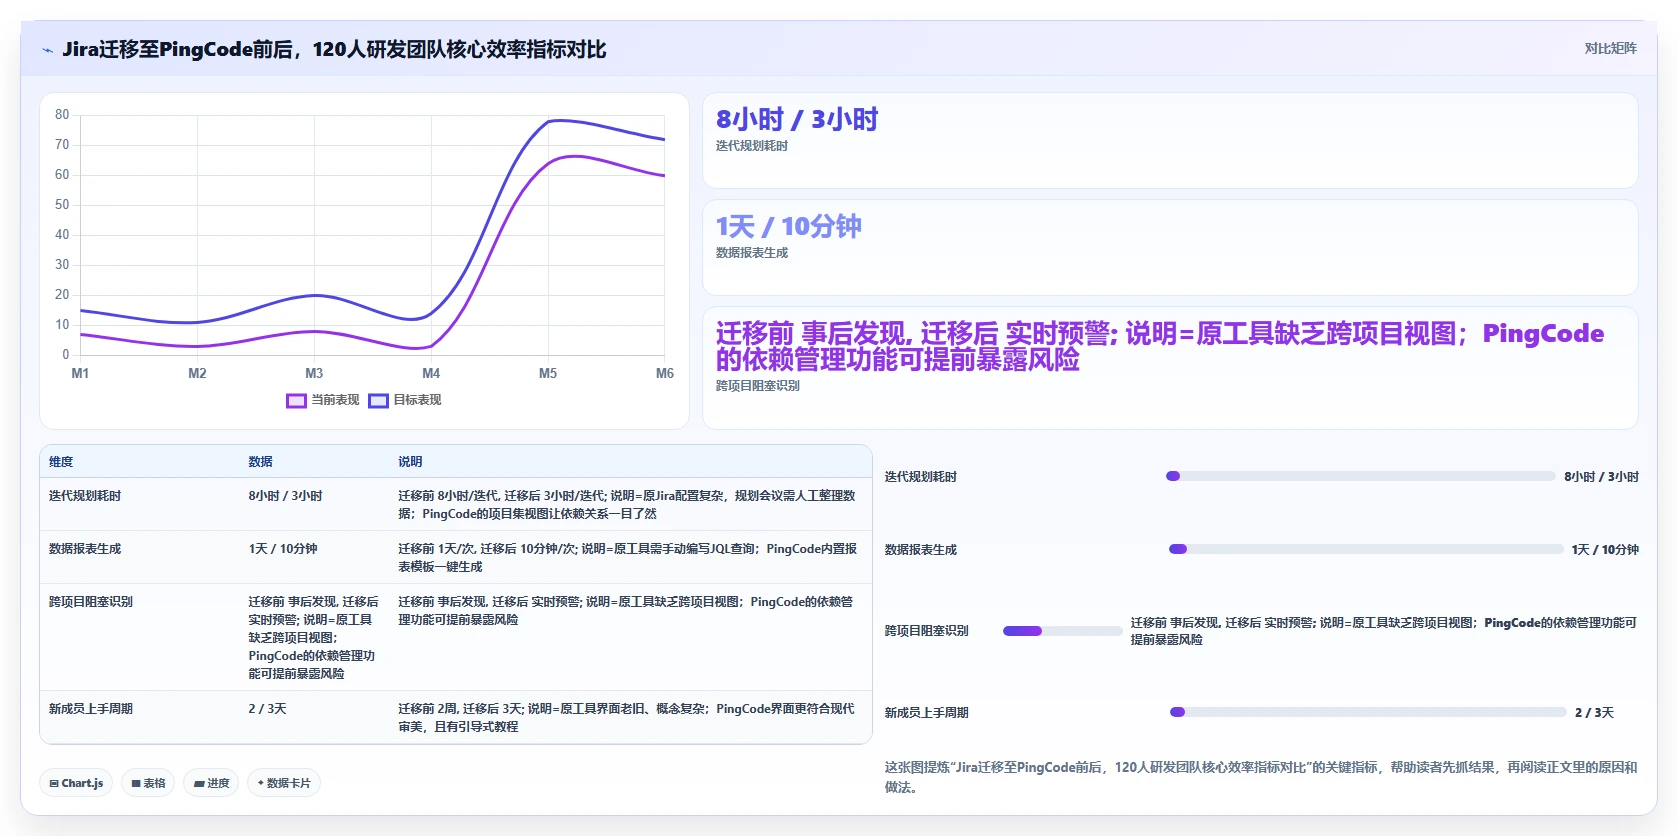The width and height of the screenshot is (1678, 836).
Task: Click the footer summary paragraph text
Action: [1261, 777]
